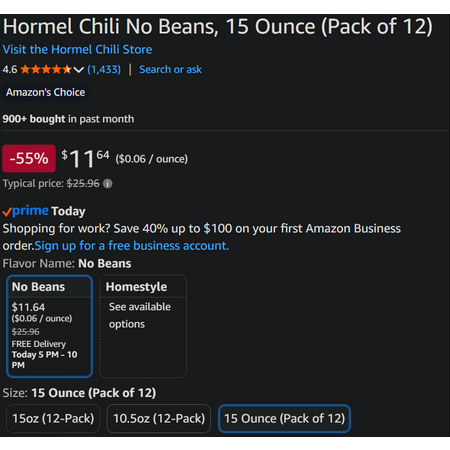Open the star rating breakdown chevron
Image resolution: width=450 pixels, height=450 pixels.
(79, 70)
